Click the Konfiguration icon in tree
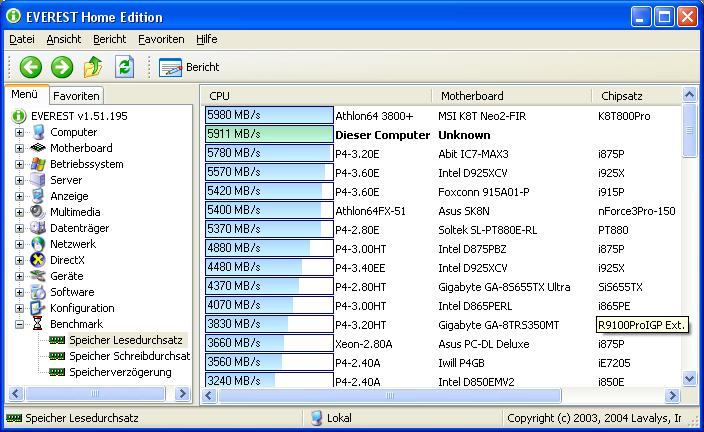 [38, 308]
